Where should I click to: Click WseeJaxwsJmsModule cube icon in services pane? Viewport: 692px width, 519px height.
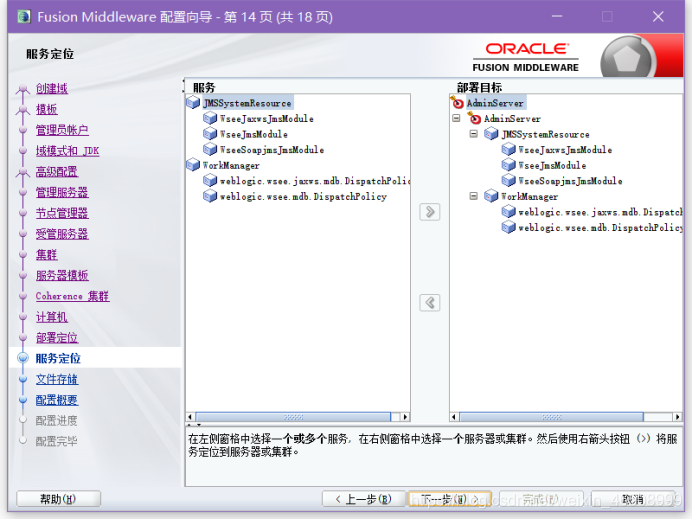point(210,118)
